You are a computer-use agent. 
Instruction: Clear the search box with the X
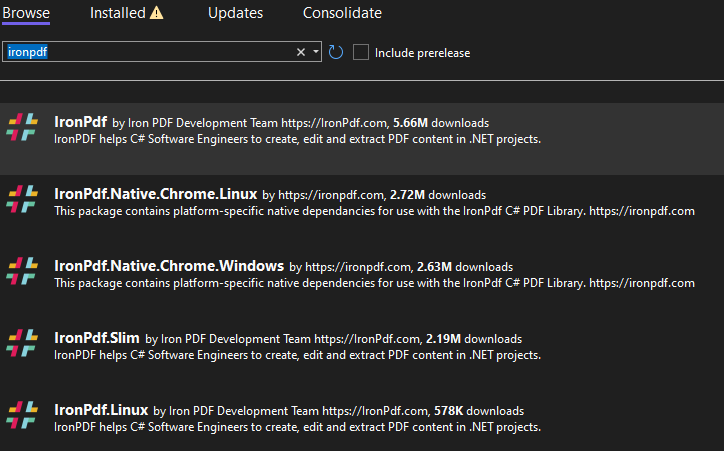(x=301, y=52)
